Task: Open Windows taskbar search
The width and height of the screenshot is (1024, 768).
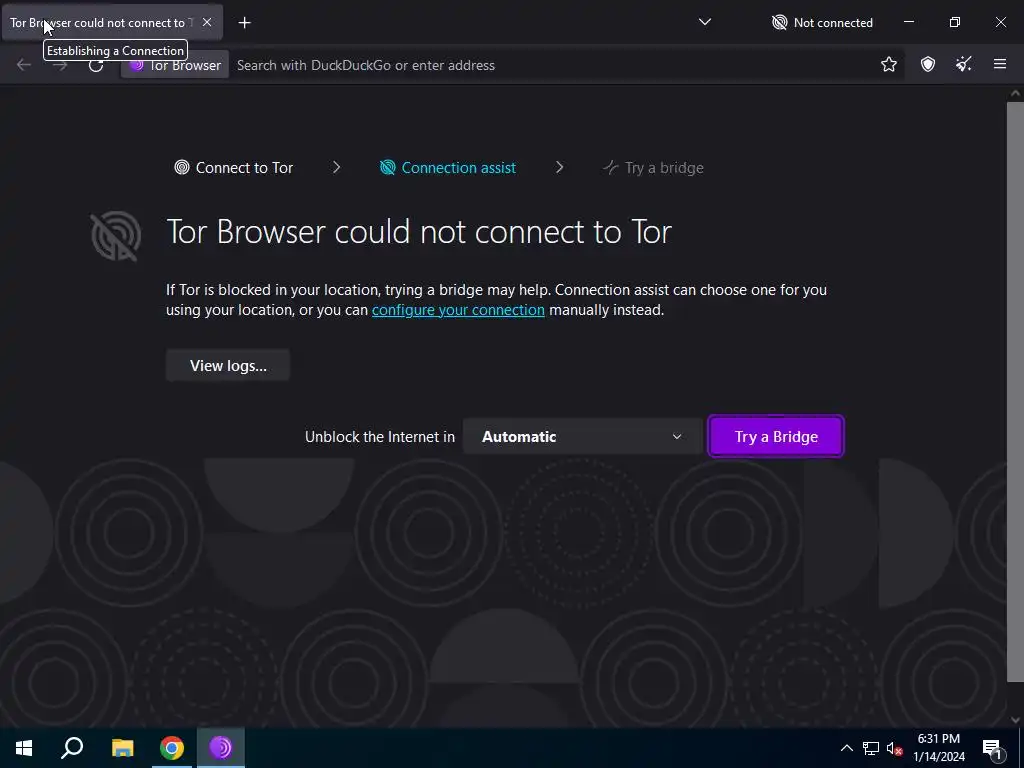Action: [x=72, y=748]
